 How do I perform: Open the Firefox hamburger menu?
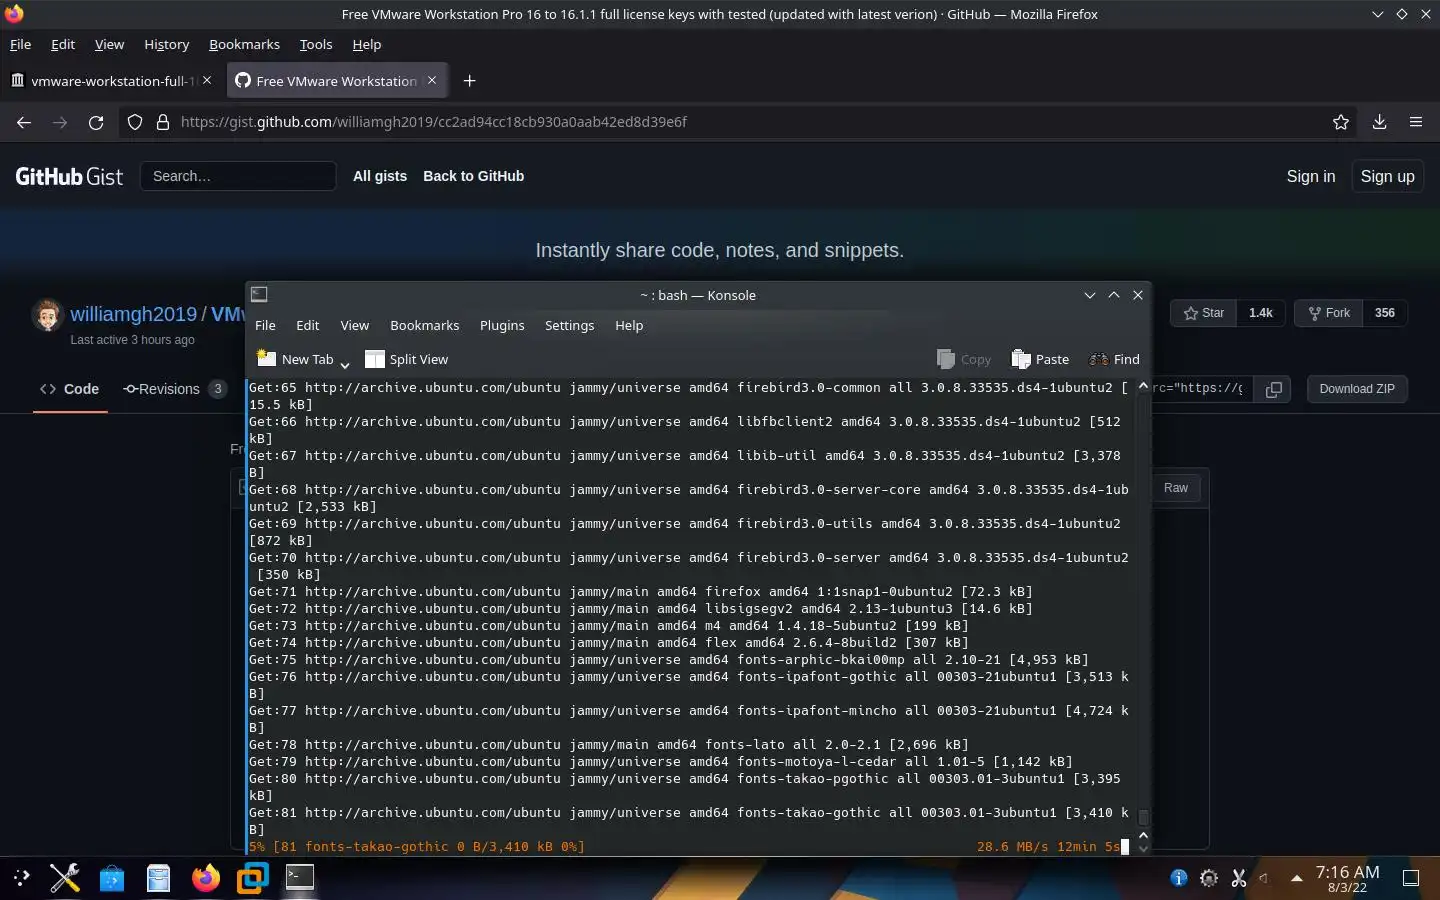(1416, 122)
